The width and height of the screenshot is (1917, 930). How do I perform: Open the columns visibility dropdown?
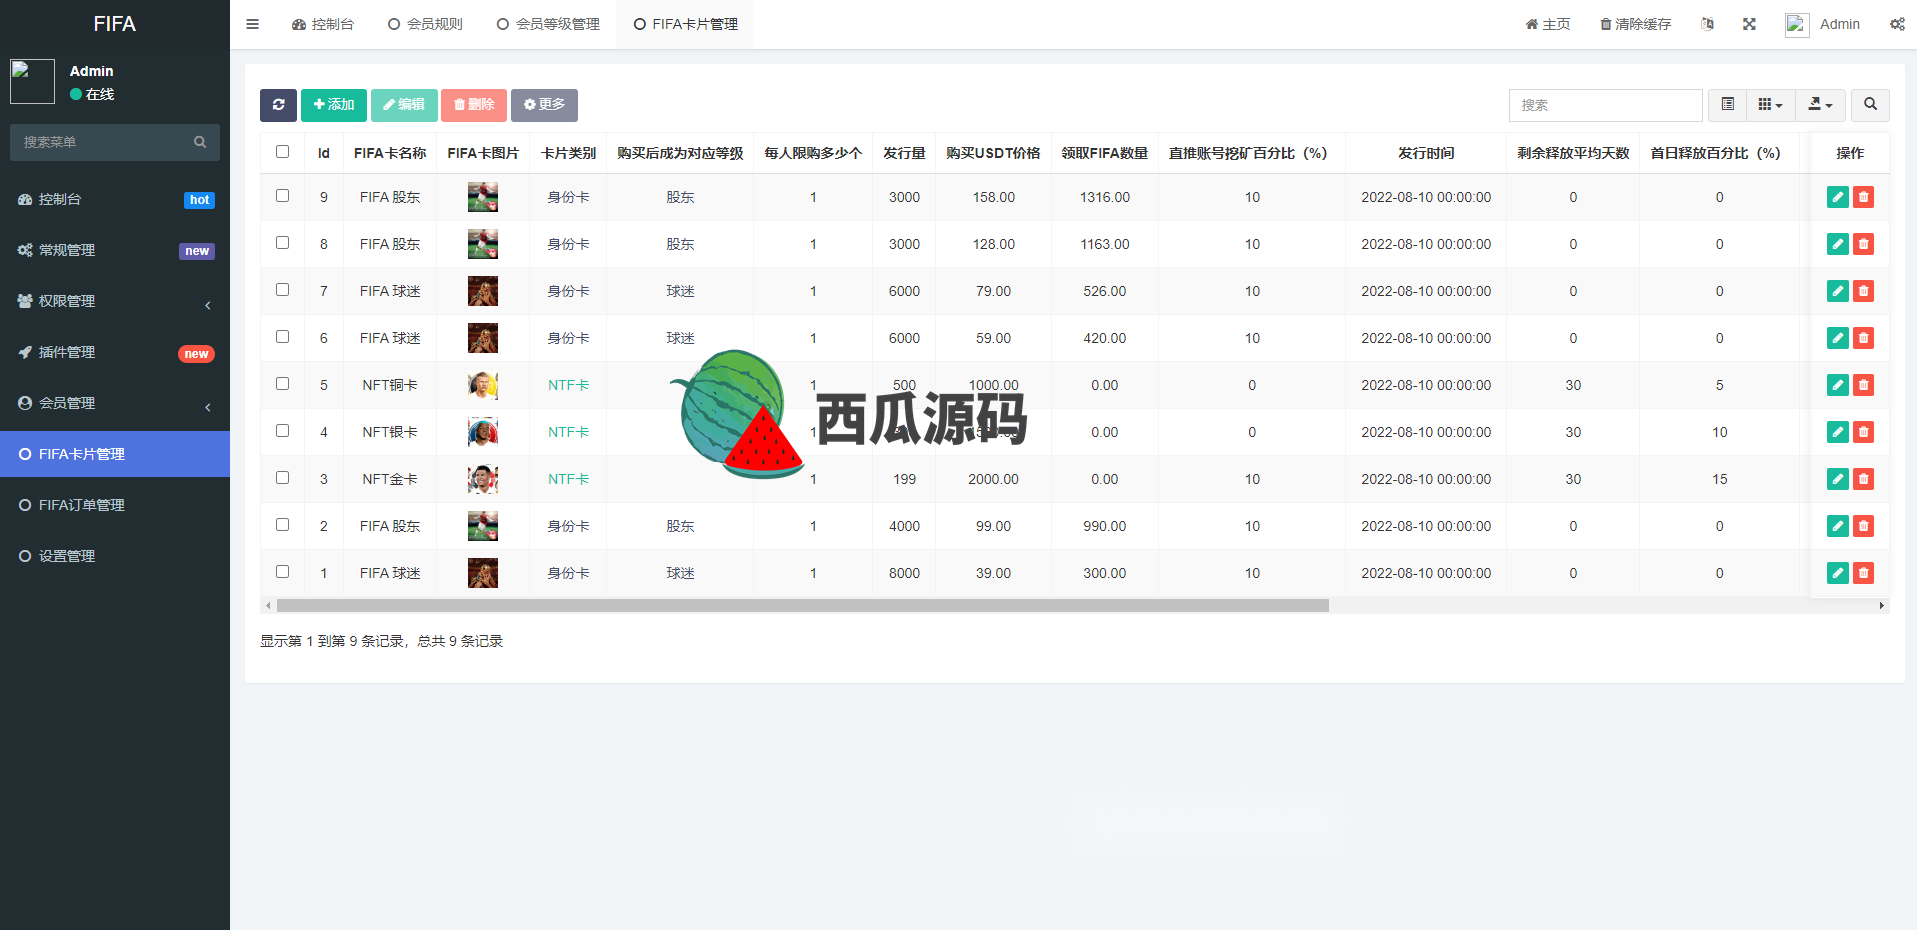tap(1770, 105)
